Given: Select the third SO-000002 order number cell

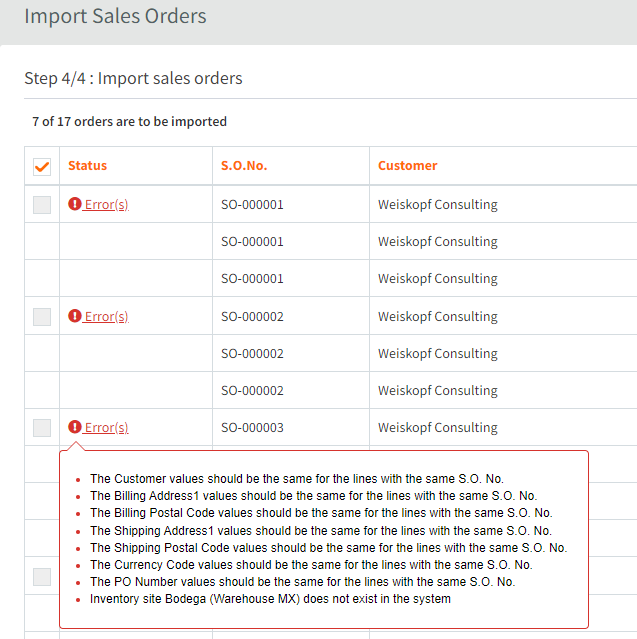Looking at the screenshot, I should (x=252, y=390).
